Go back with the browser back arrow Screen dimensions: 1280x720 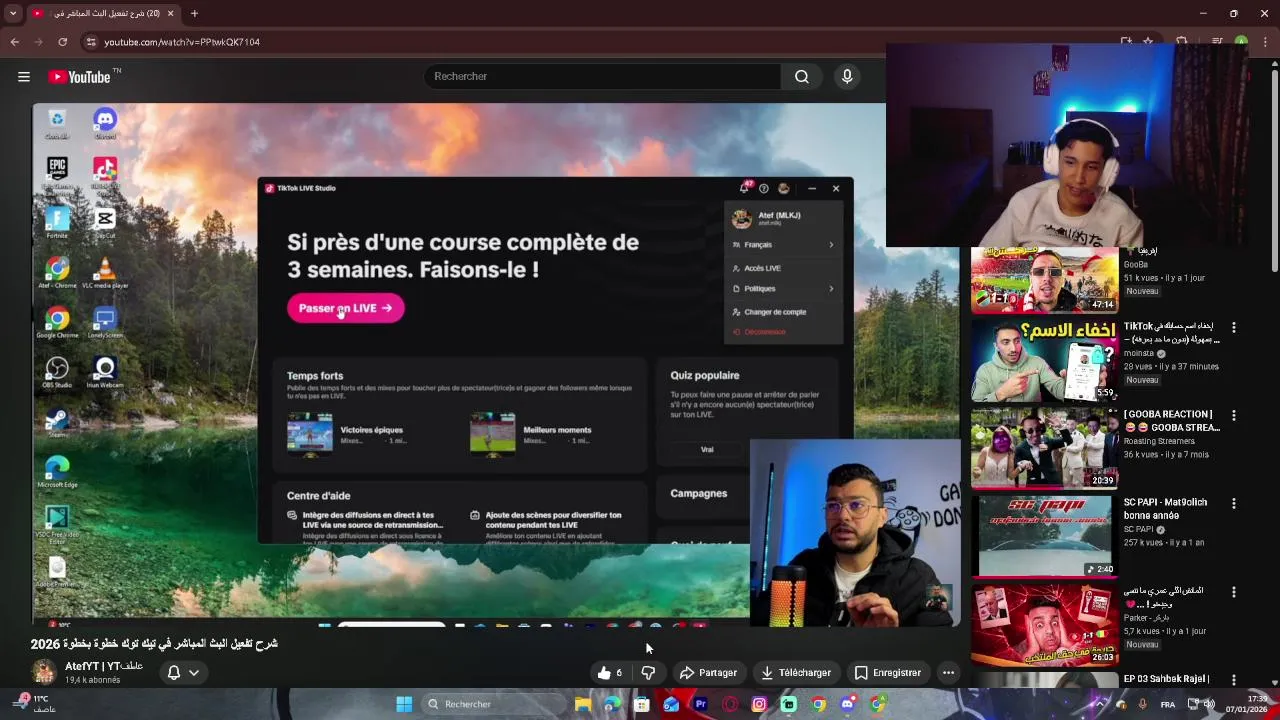pos(14,42)
